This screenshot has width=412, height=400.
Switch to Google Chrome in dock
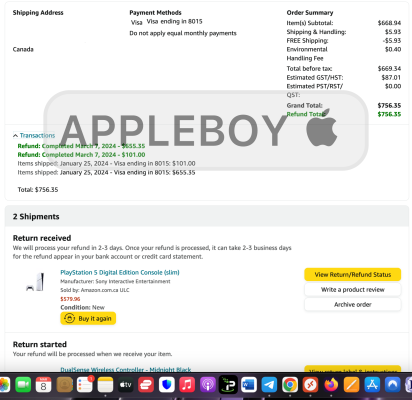290,385
